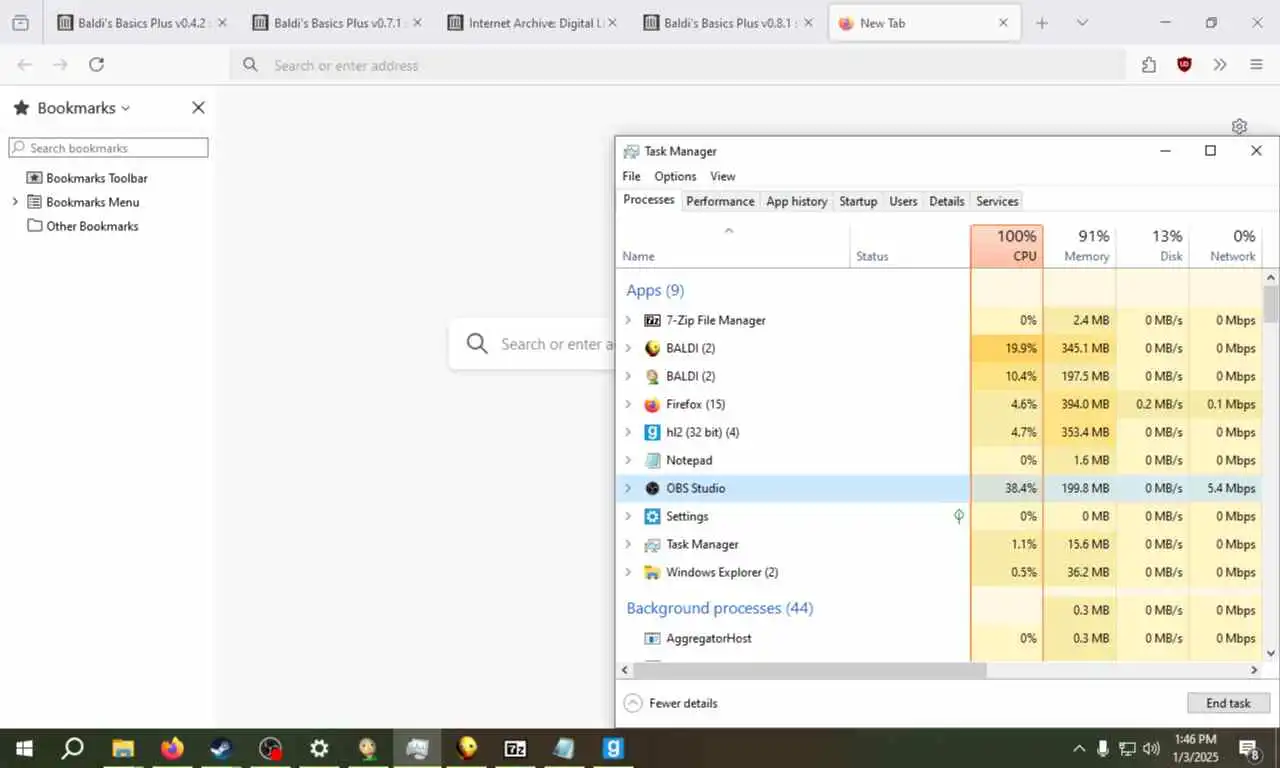Expand the Firefox (15) process group
Image resolution: width=1280 pixels, height=768 pixels.
pos(628,405)
